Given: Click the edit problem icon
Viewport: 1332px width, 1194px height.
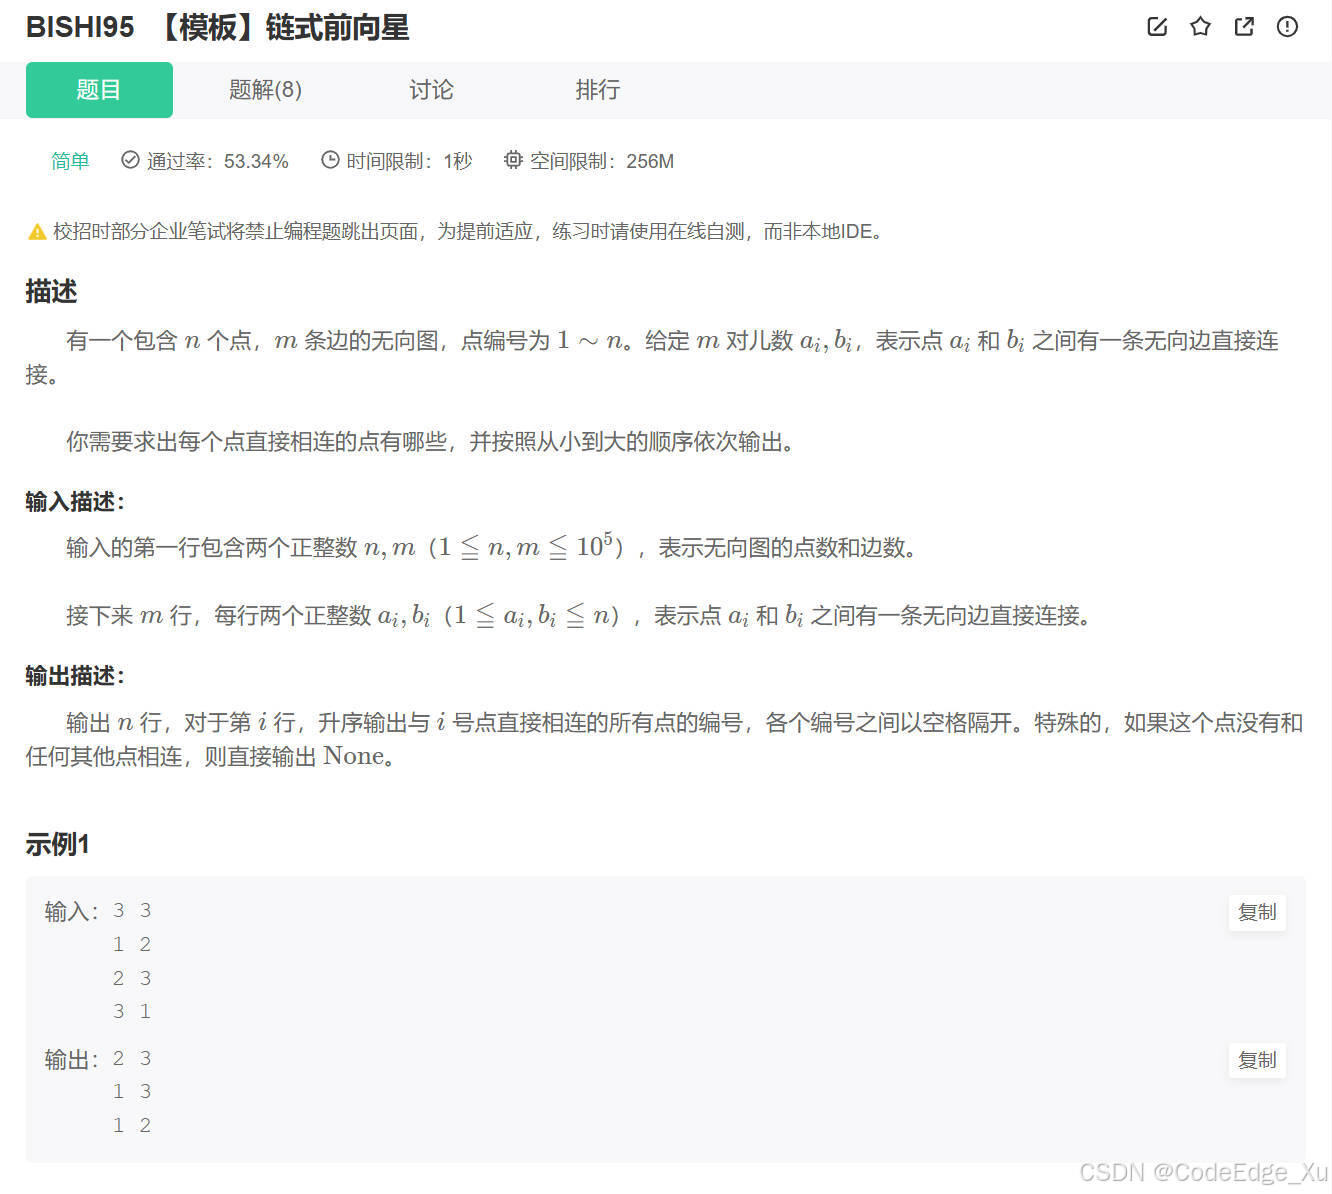Looking at the screenshot, I should pyautogui.click(x=1157, y=27).
